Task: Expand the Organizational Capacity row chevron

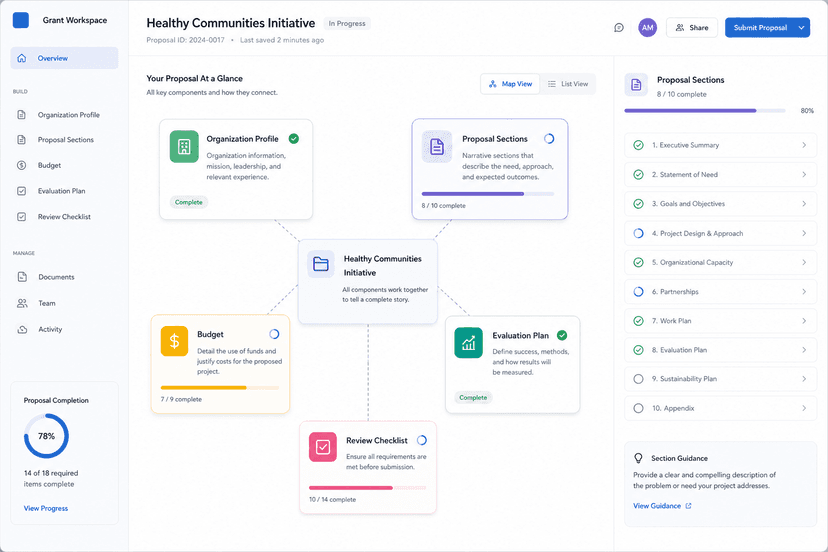Action: [804, 262]
